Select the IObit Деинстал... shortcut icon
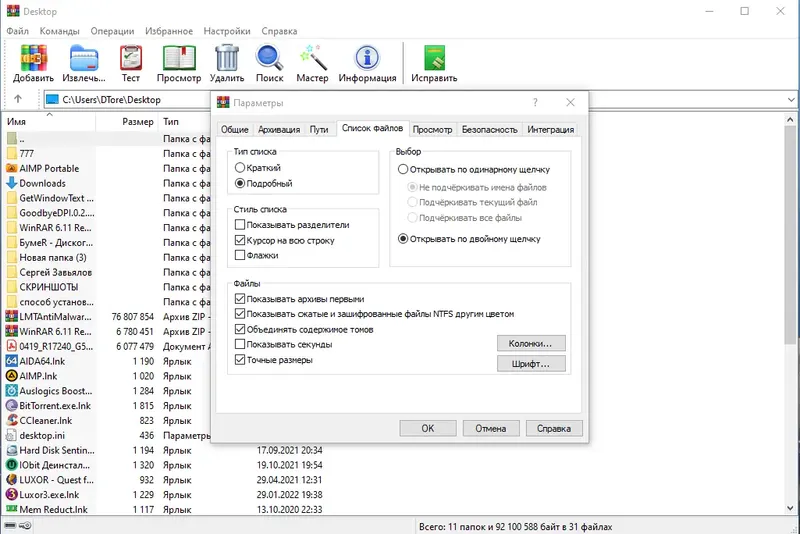 (x=12, y=465)
